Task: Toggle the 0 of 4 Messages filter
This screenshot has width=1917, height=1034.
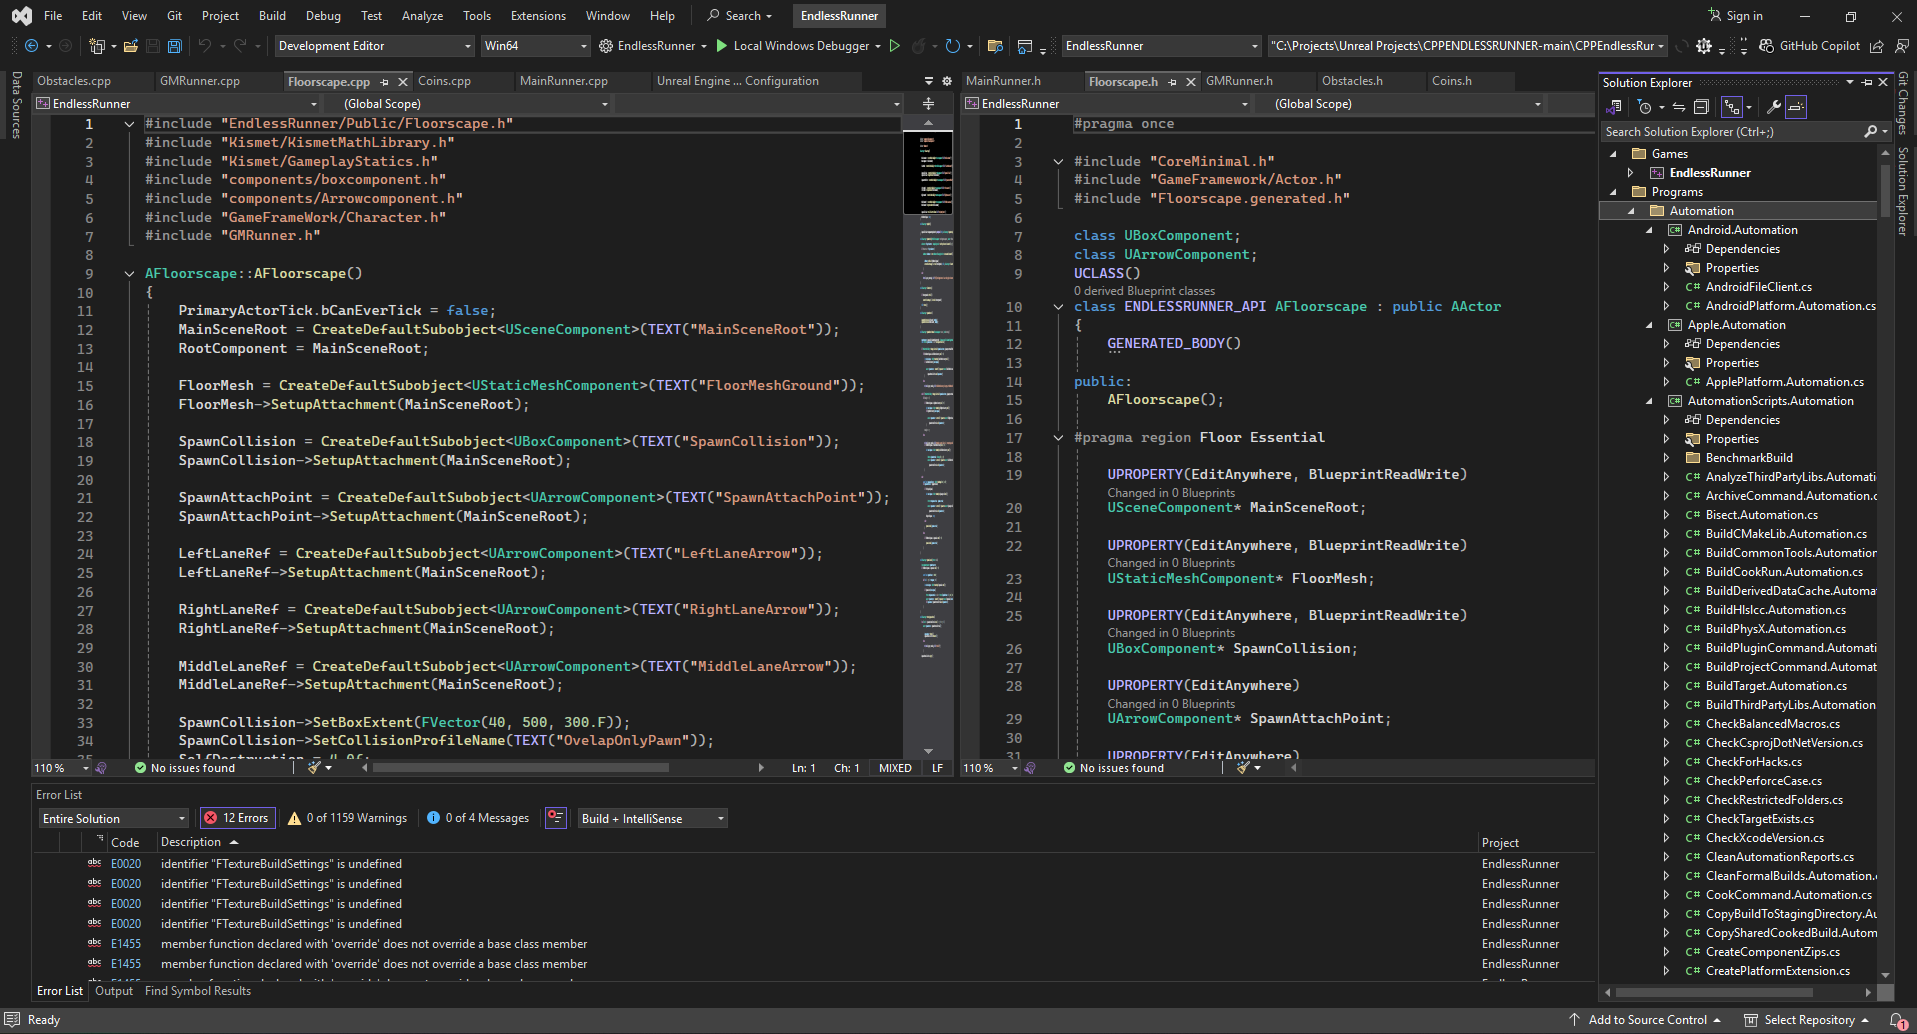Action: pyautogui.click(x=478, y=818)
